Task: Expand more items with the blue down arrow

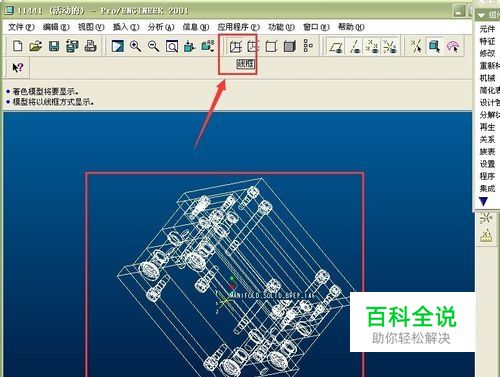Action: click(483, 201)
